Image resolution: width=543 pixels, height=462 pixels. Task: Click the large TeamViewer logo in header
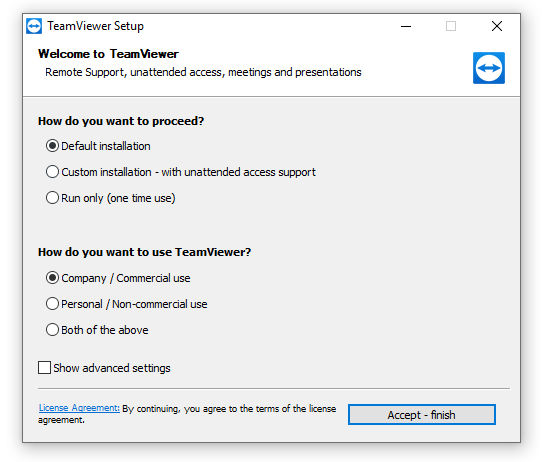point(489,68)
